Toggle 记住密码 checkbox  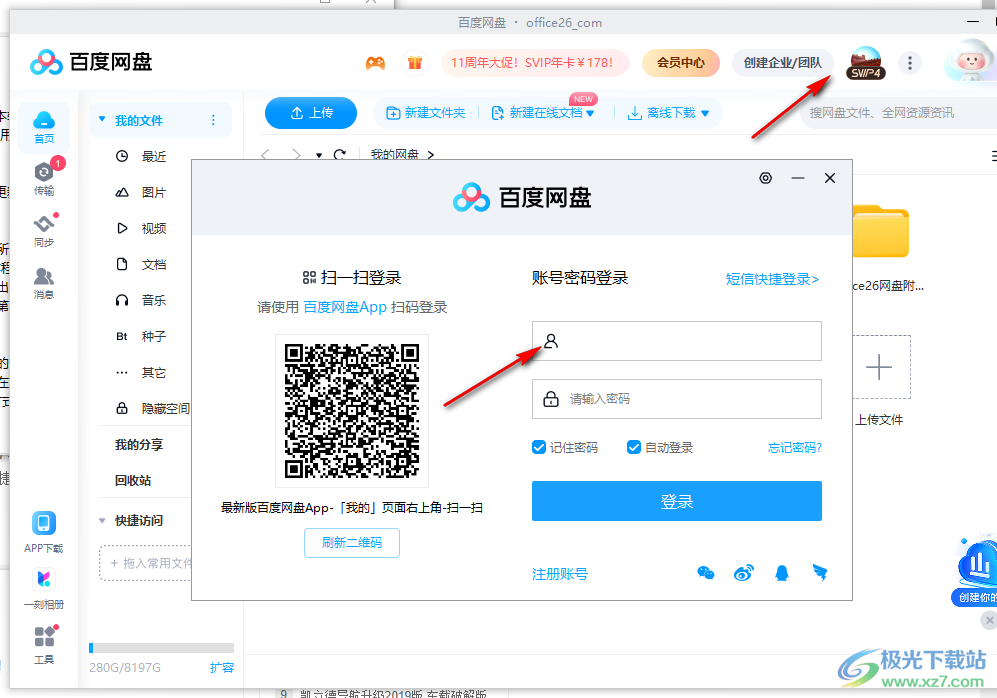point(539,447)
